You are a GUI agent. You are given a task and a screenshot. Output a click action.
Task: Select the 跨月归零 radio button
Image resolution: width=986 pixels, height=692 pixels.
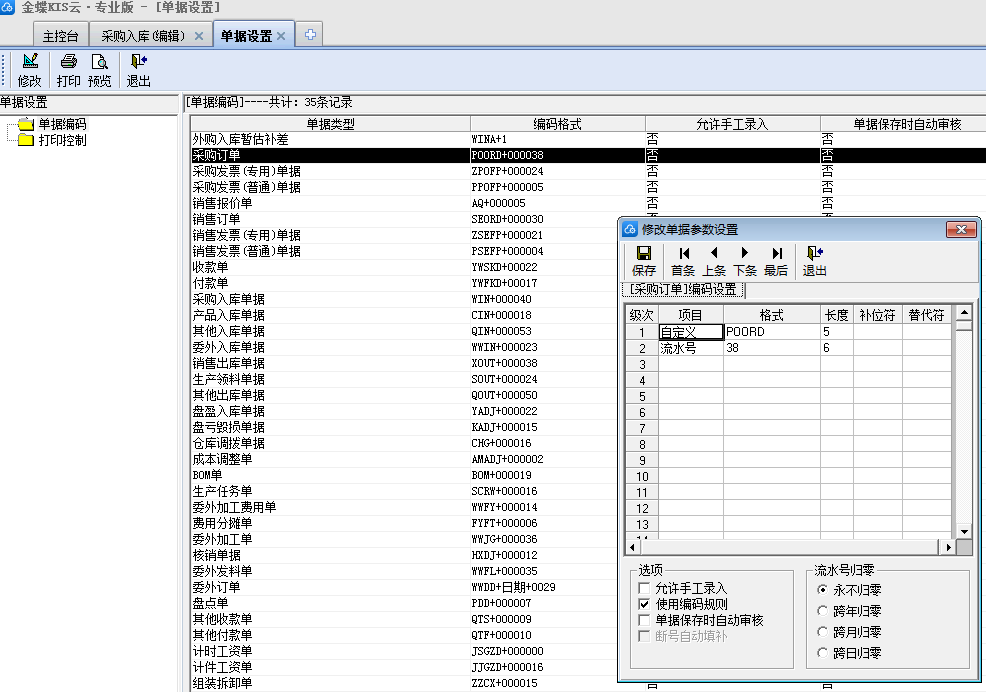point(823,632)
